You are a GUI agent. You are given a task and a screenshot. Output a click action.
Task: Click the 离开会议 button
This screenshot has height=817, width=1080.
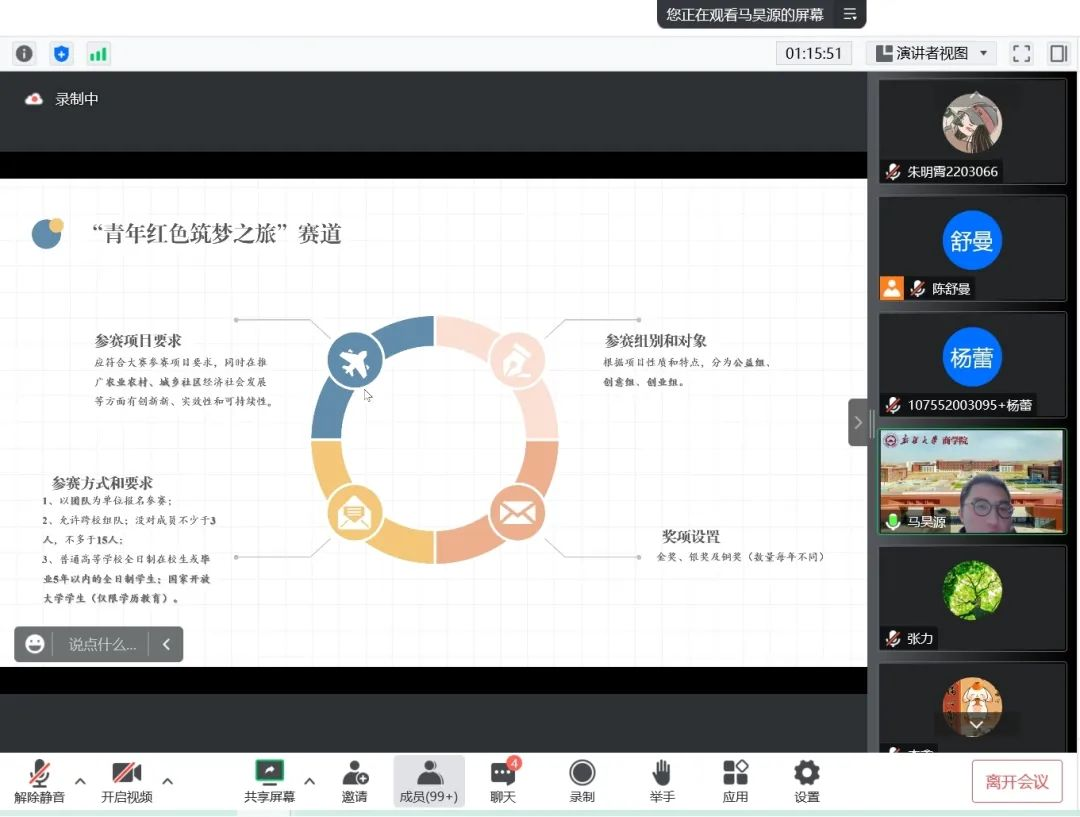(x=1017, y=781)
